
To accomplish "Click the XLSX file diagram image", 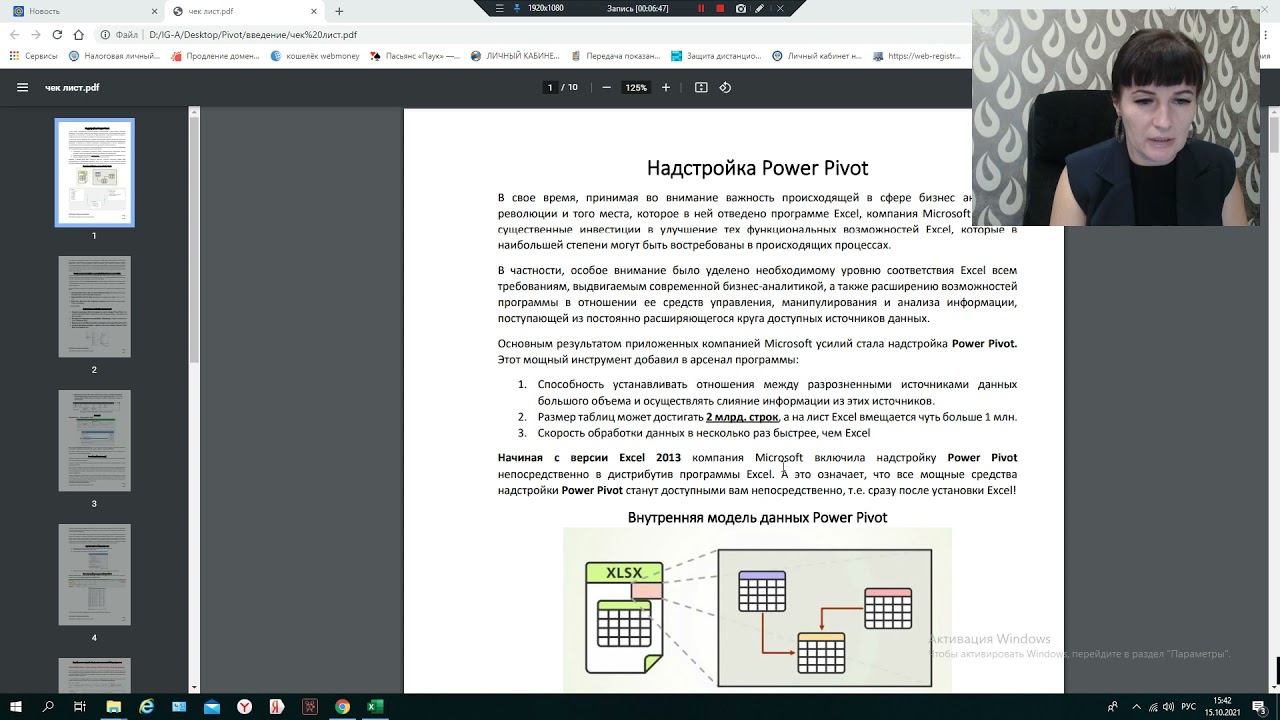I will [x=625, y=617].
